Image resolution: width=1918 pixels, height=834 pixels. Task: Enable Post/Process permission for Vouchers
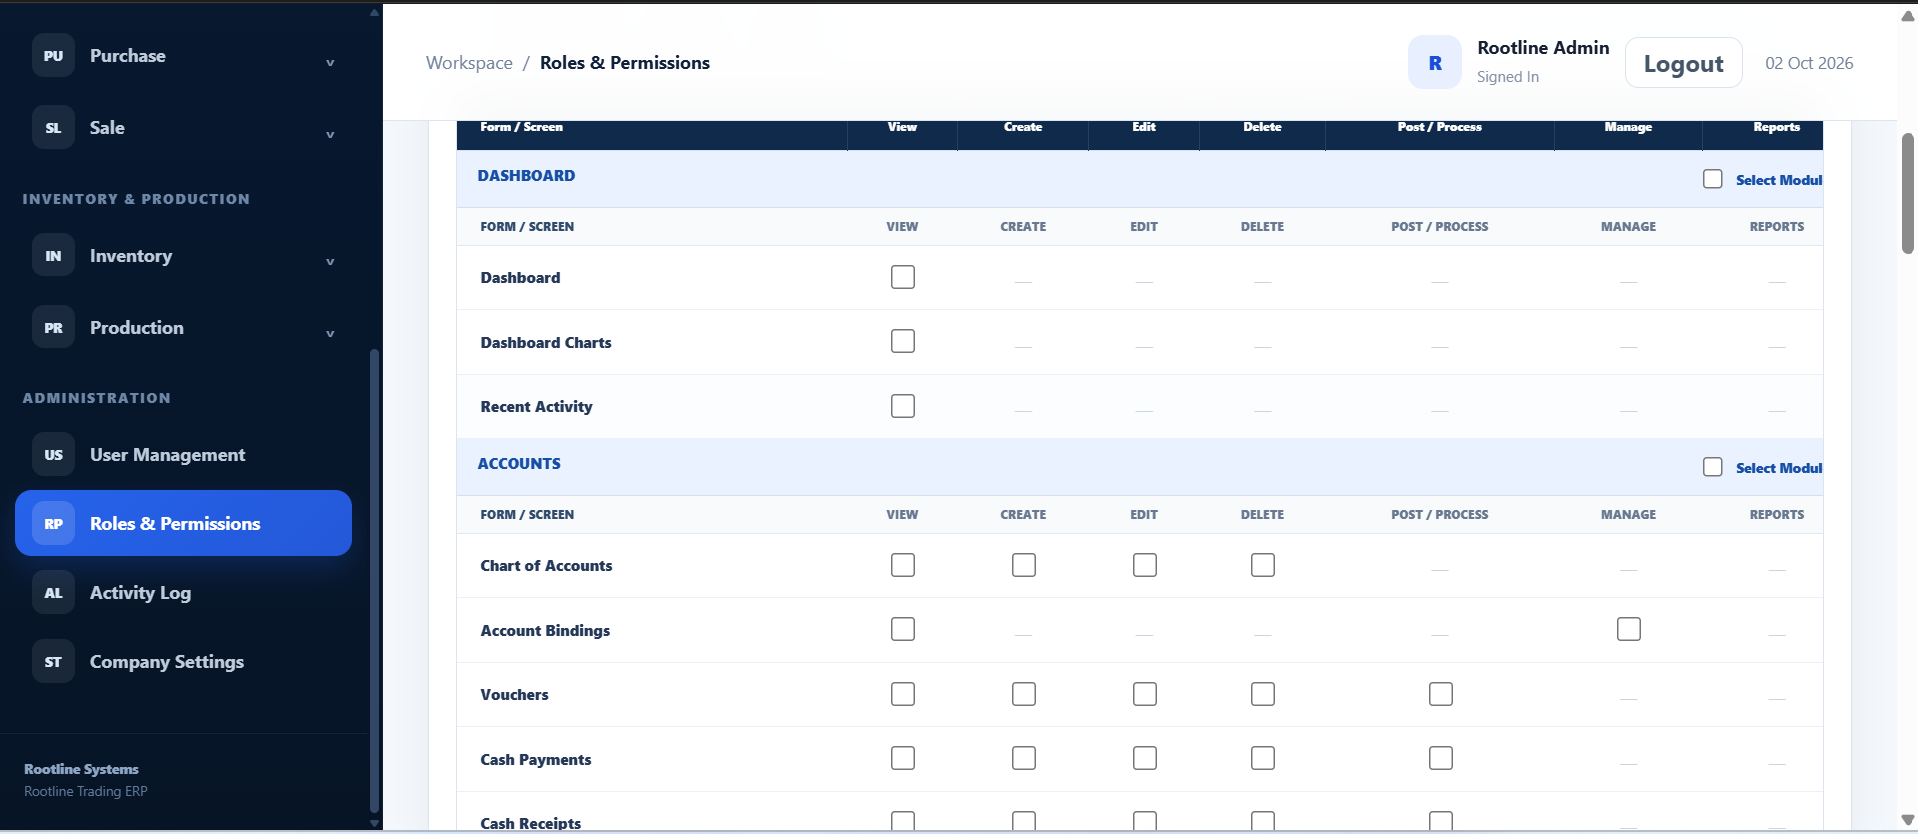[x=1441, y=694]
